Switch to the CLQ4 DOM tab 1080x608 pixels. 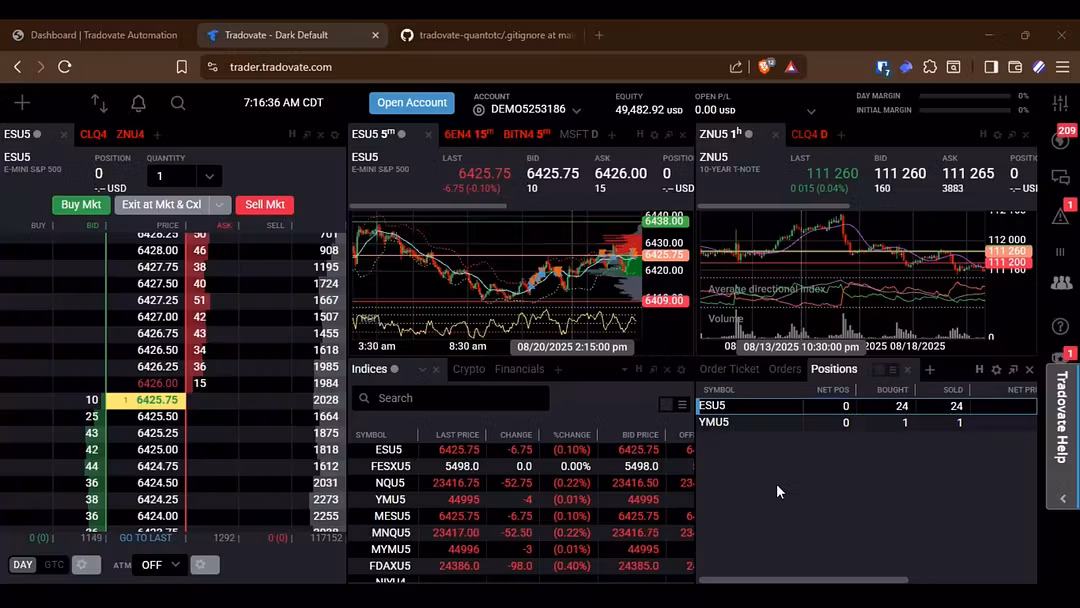click(x=93, y=134)
